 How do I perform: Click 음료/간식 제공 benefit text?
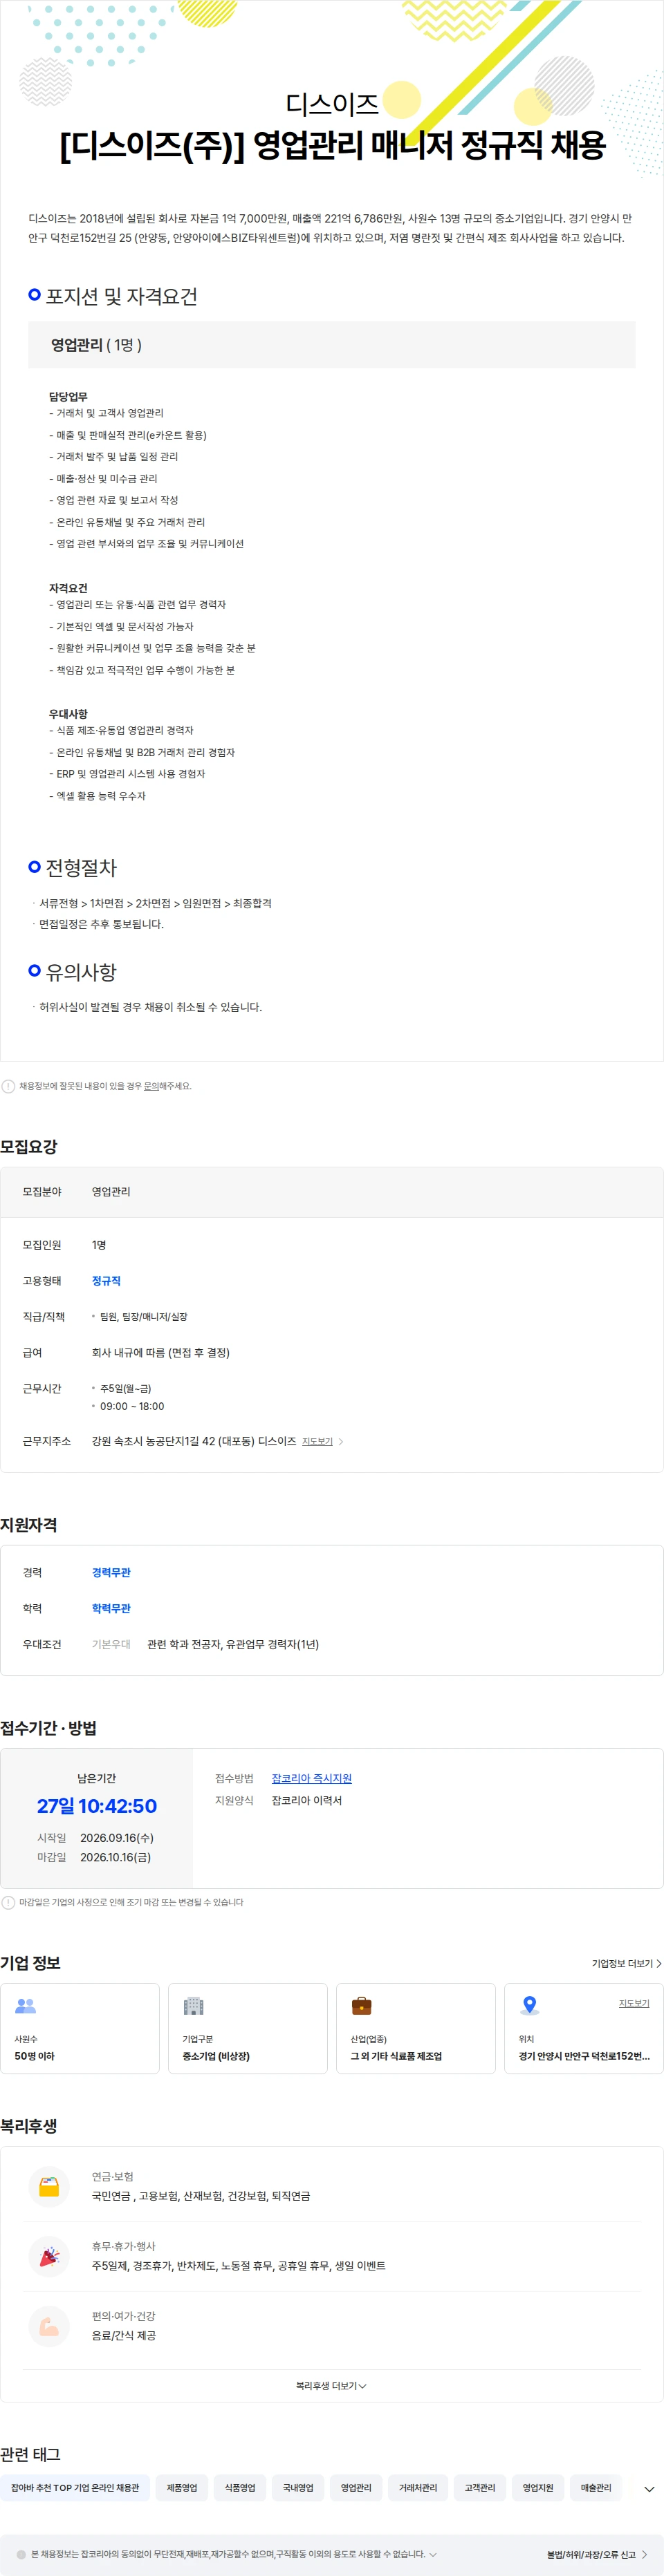(124, 2336)
